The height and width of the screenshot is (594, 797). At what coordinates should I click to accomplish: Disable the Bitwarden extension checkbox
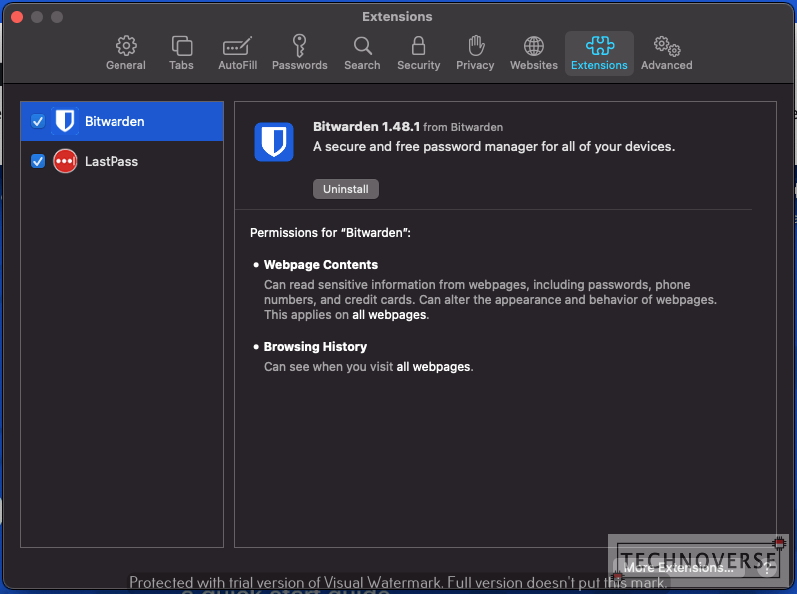coord(38,121)
